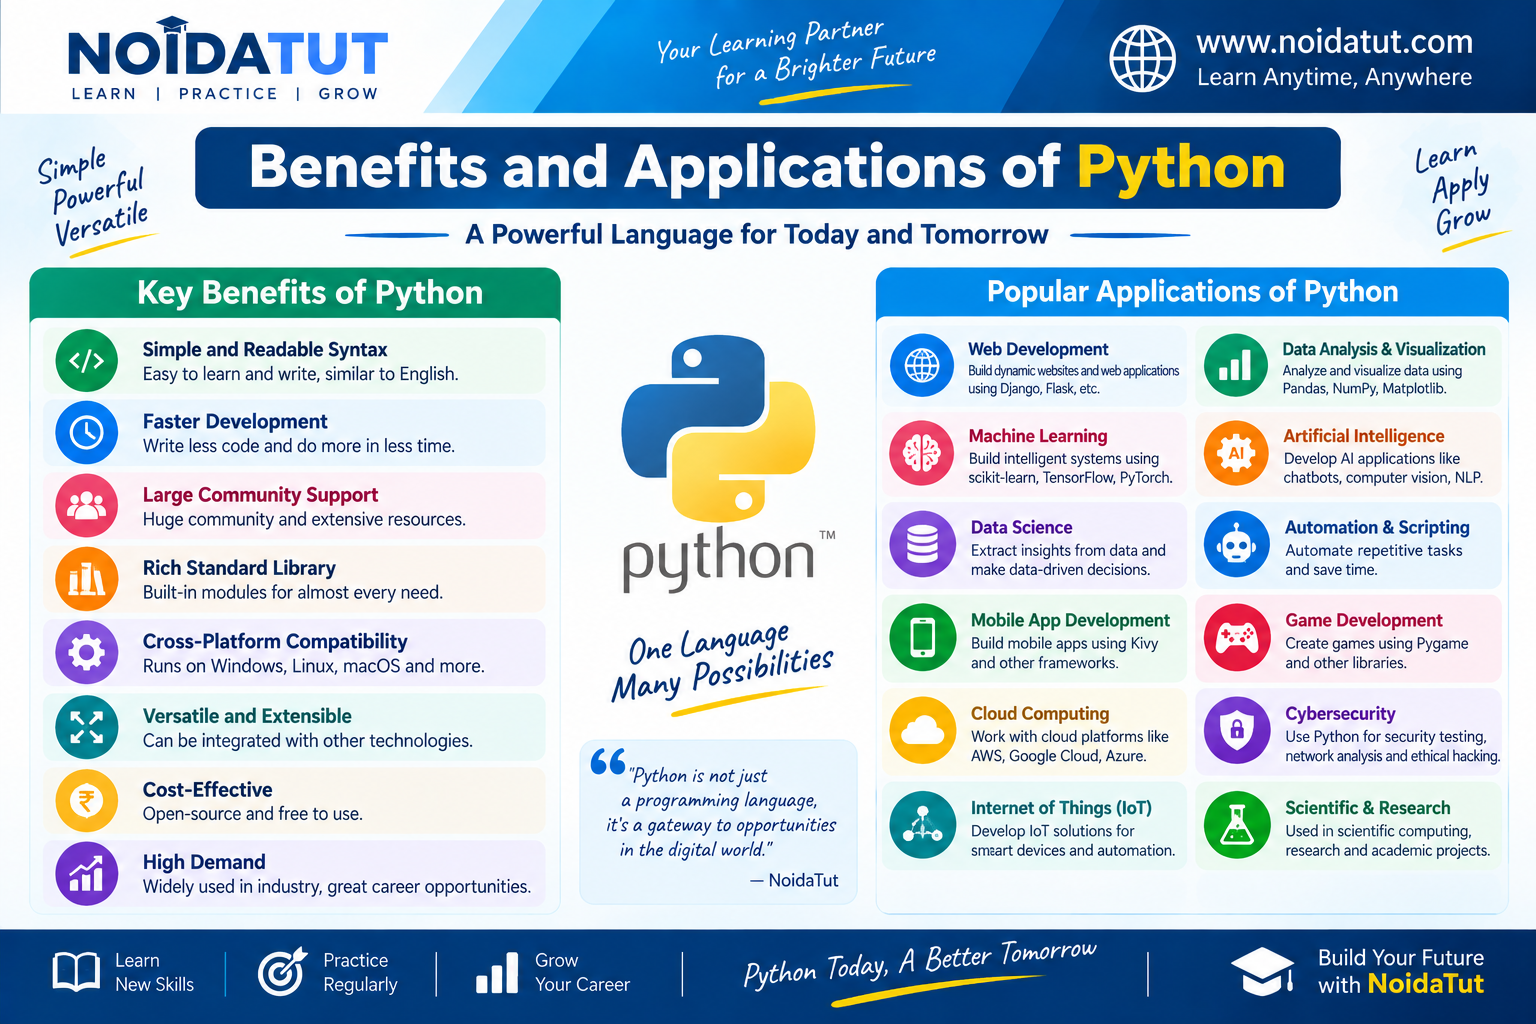
Task: Click the flask icon for Scientific & Research
Action: coord(1237,825)
